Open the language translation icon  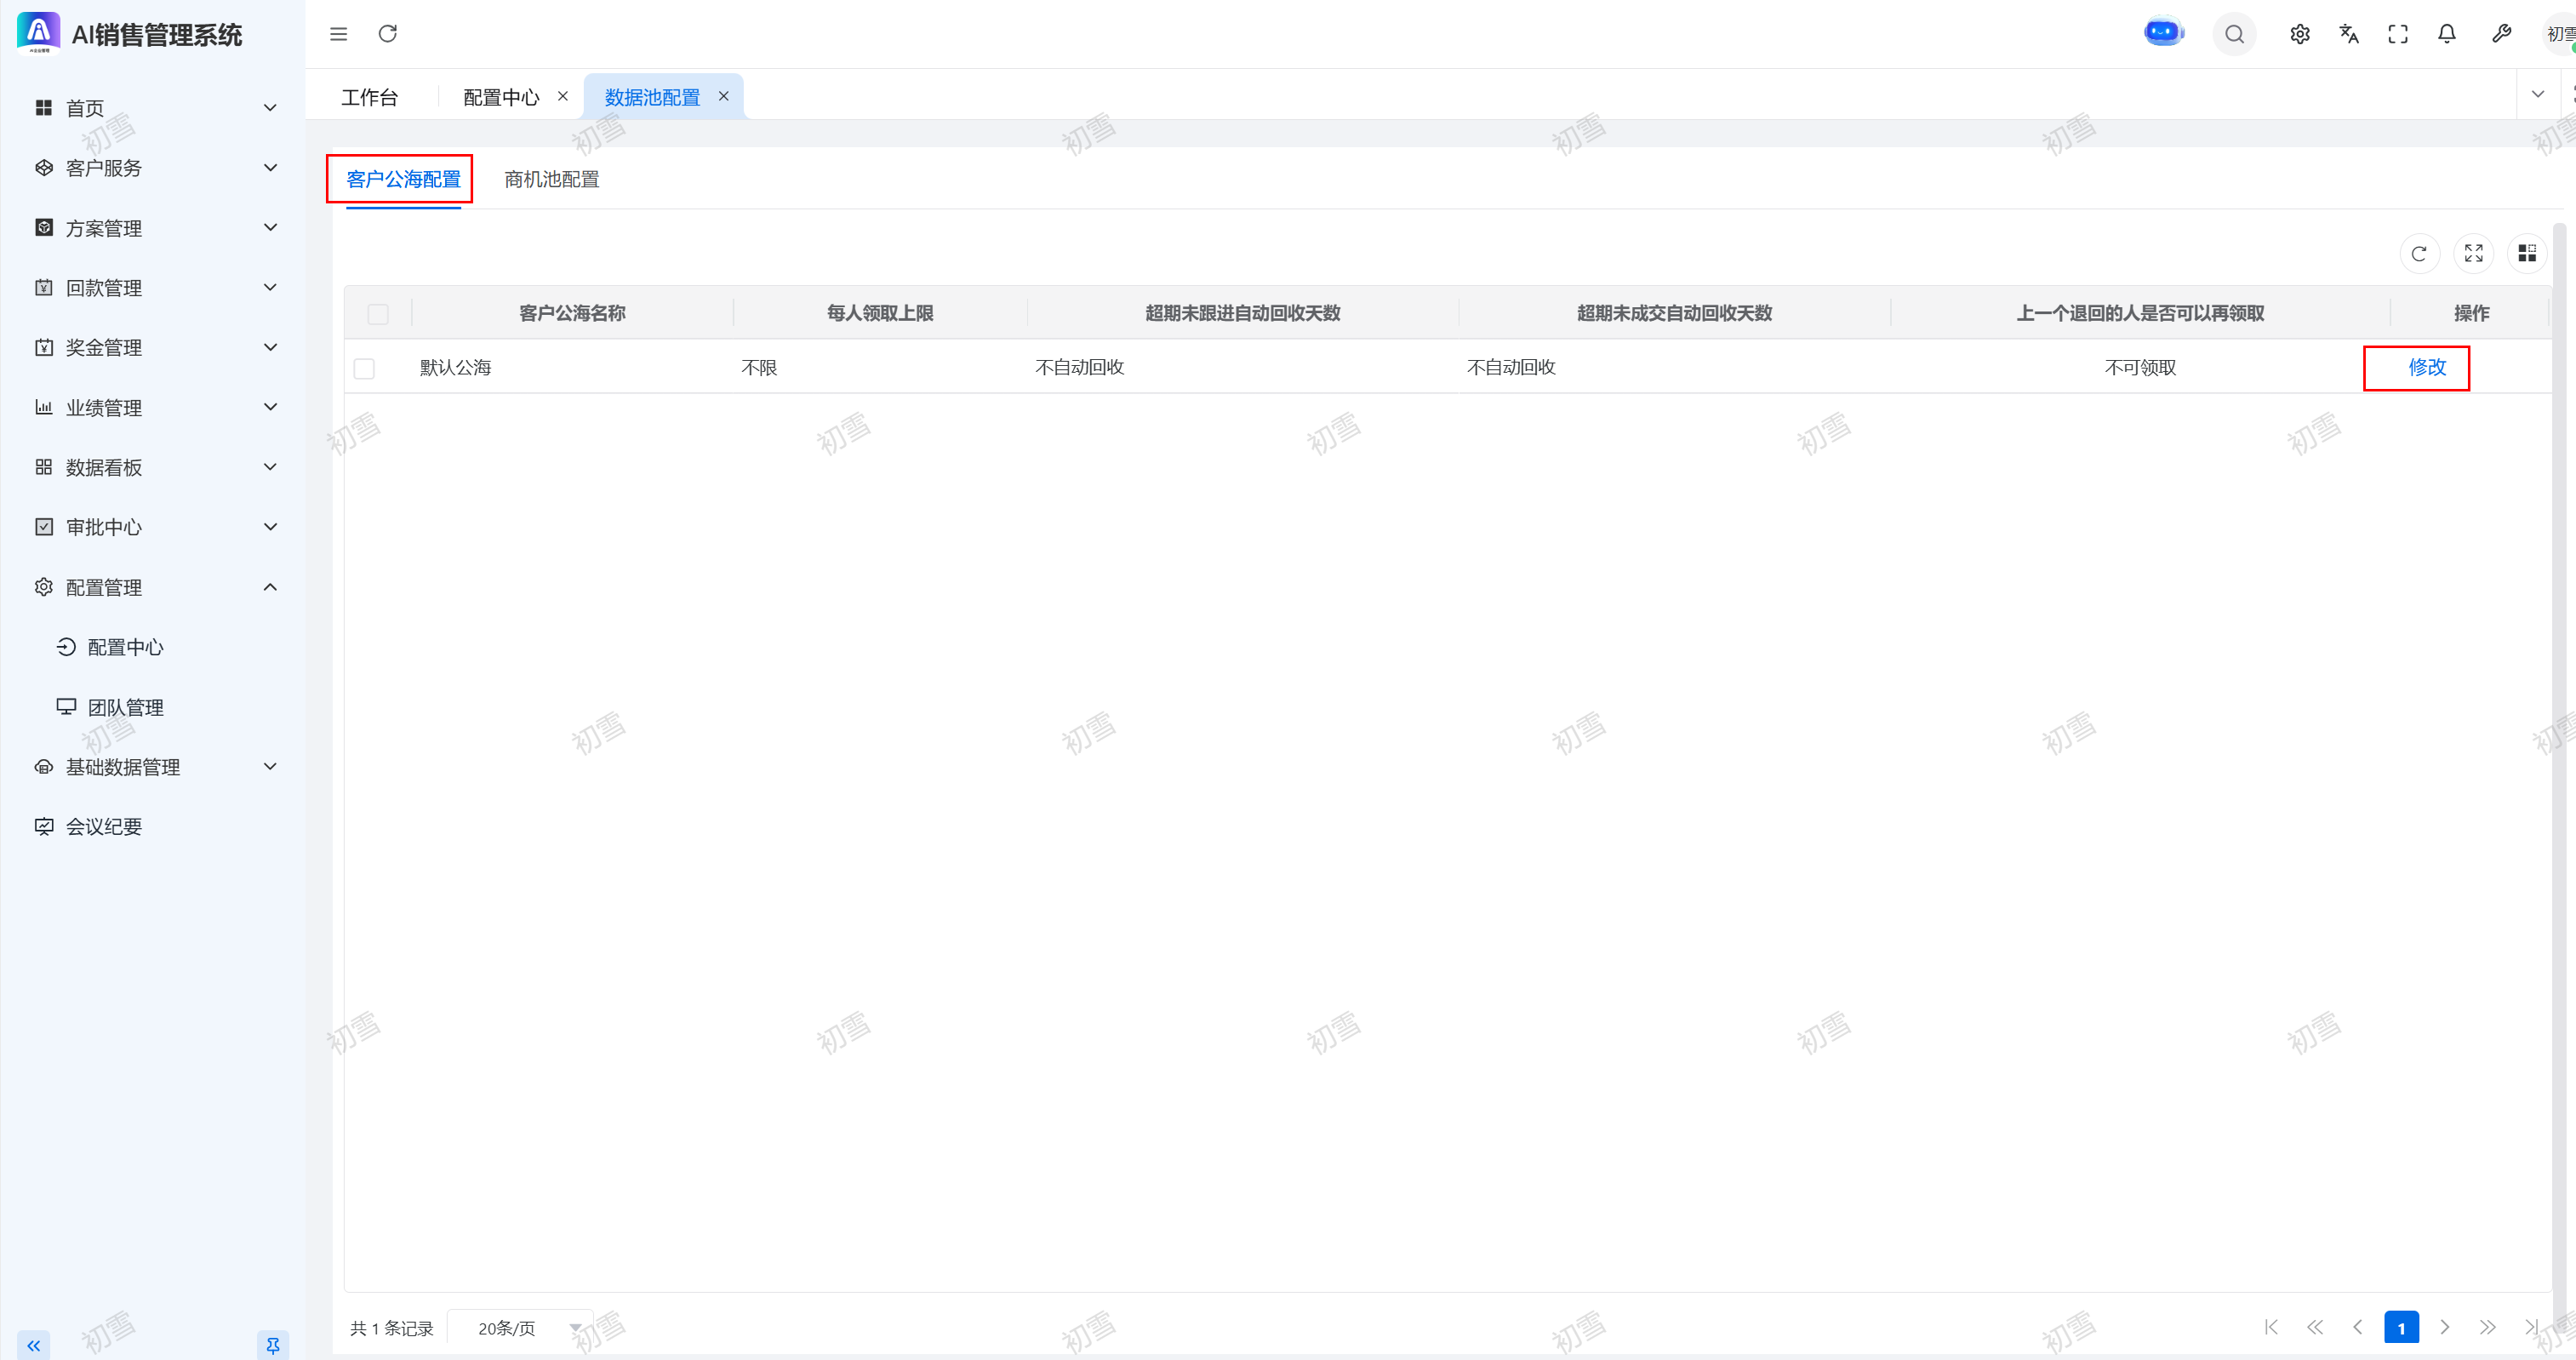click(x=2349, y=35)
